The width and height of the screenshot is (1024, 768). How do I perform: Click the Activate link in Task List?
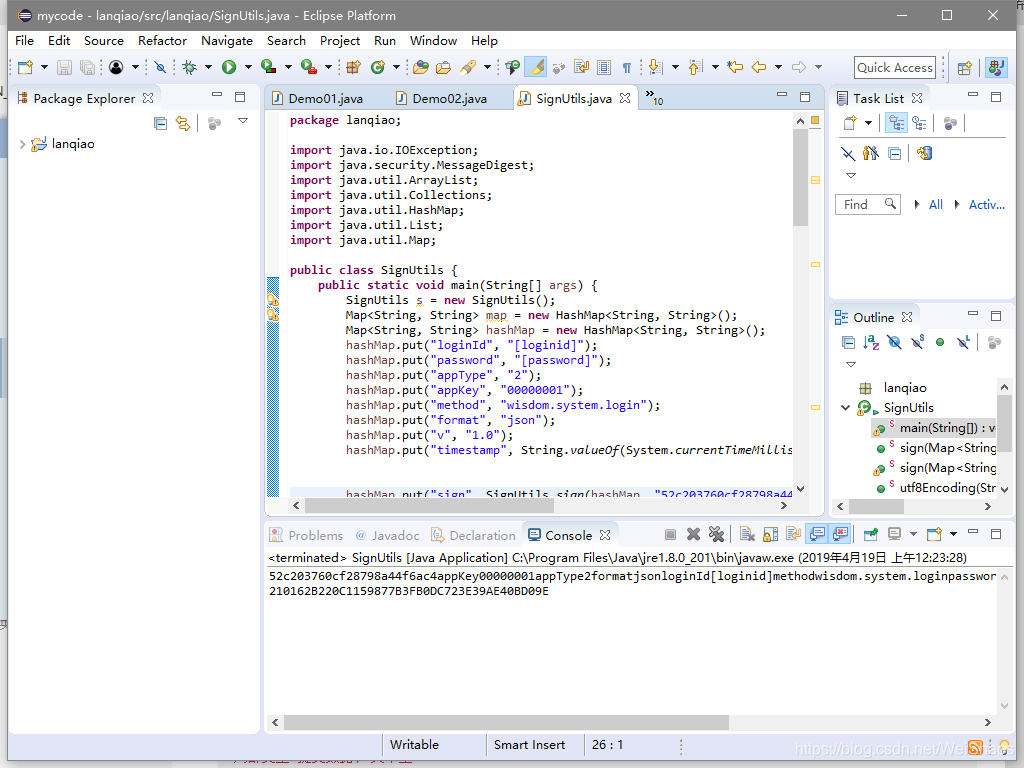click(x=986, y=204)
